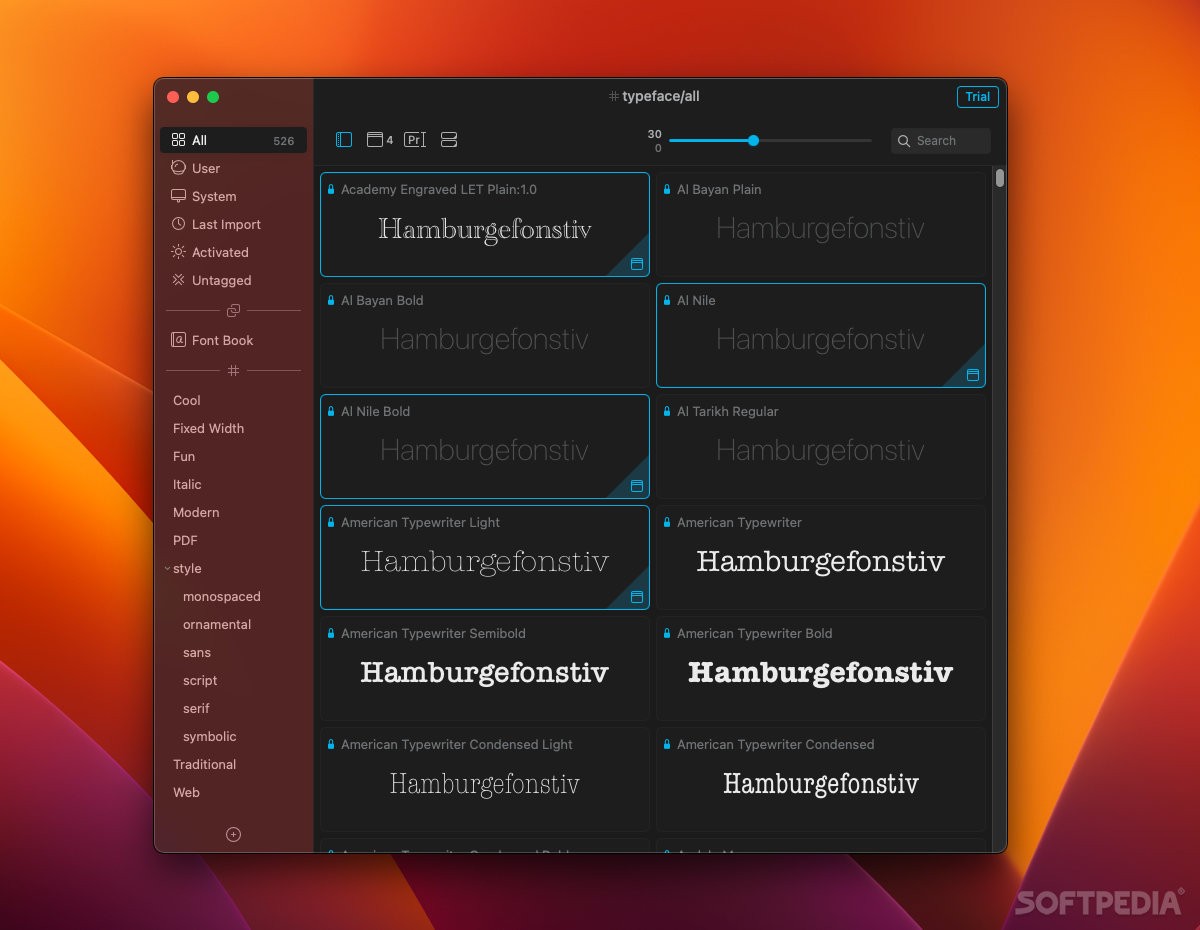
Task: Select the ornamental style tag
Action: pyautogui.click(x=217, y=624)
